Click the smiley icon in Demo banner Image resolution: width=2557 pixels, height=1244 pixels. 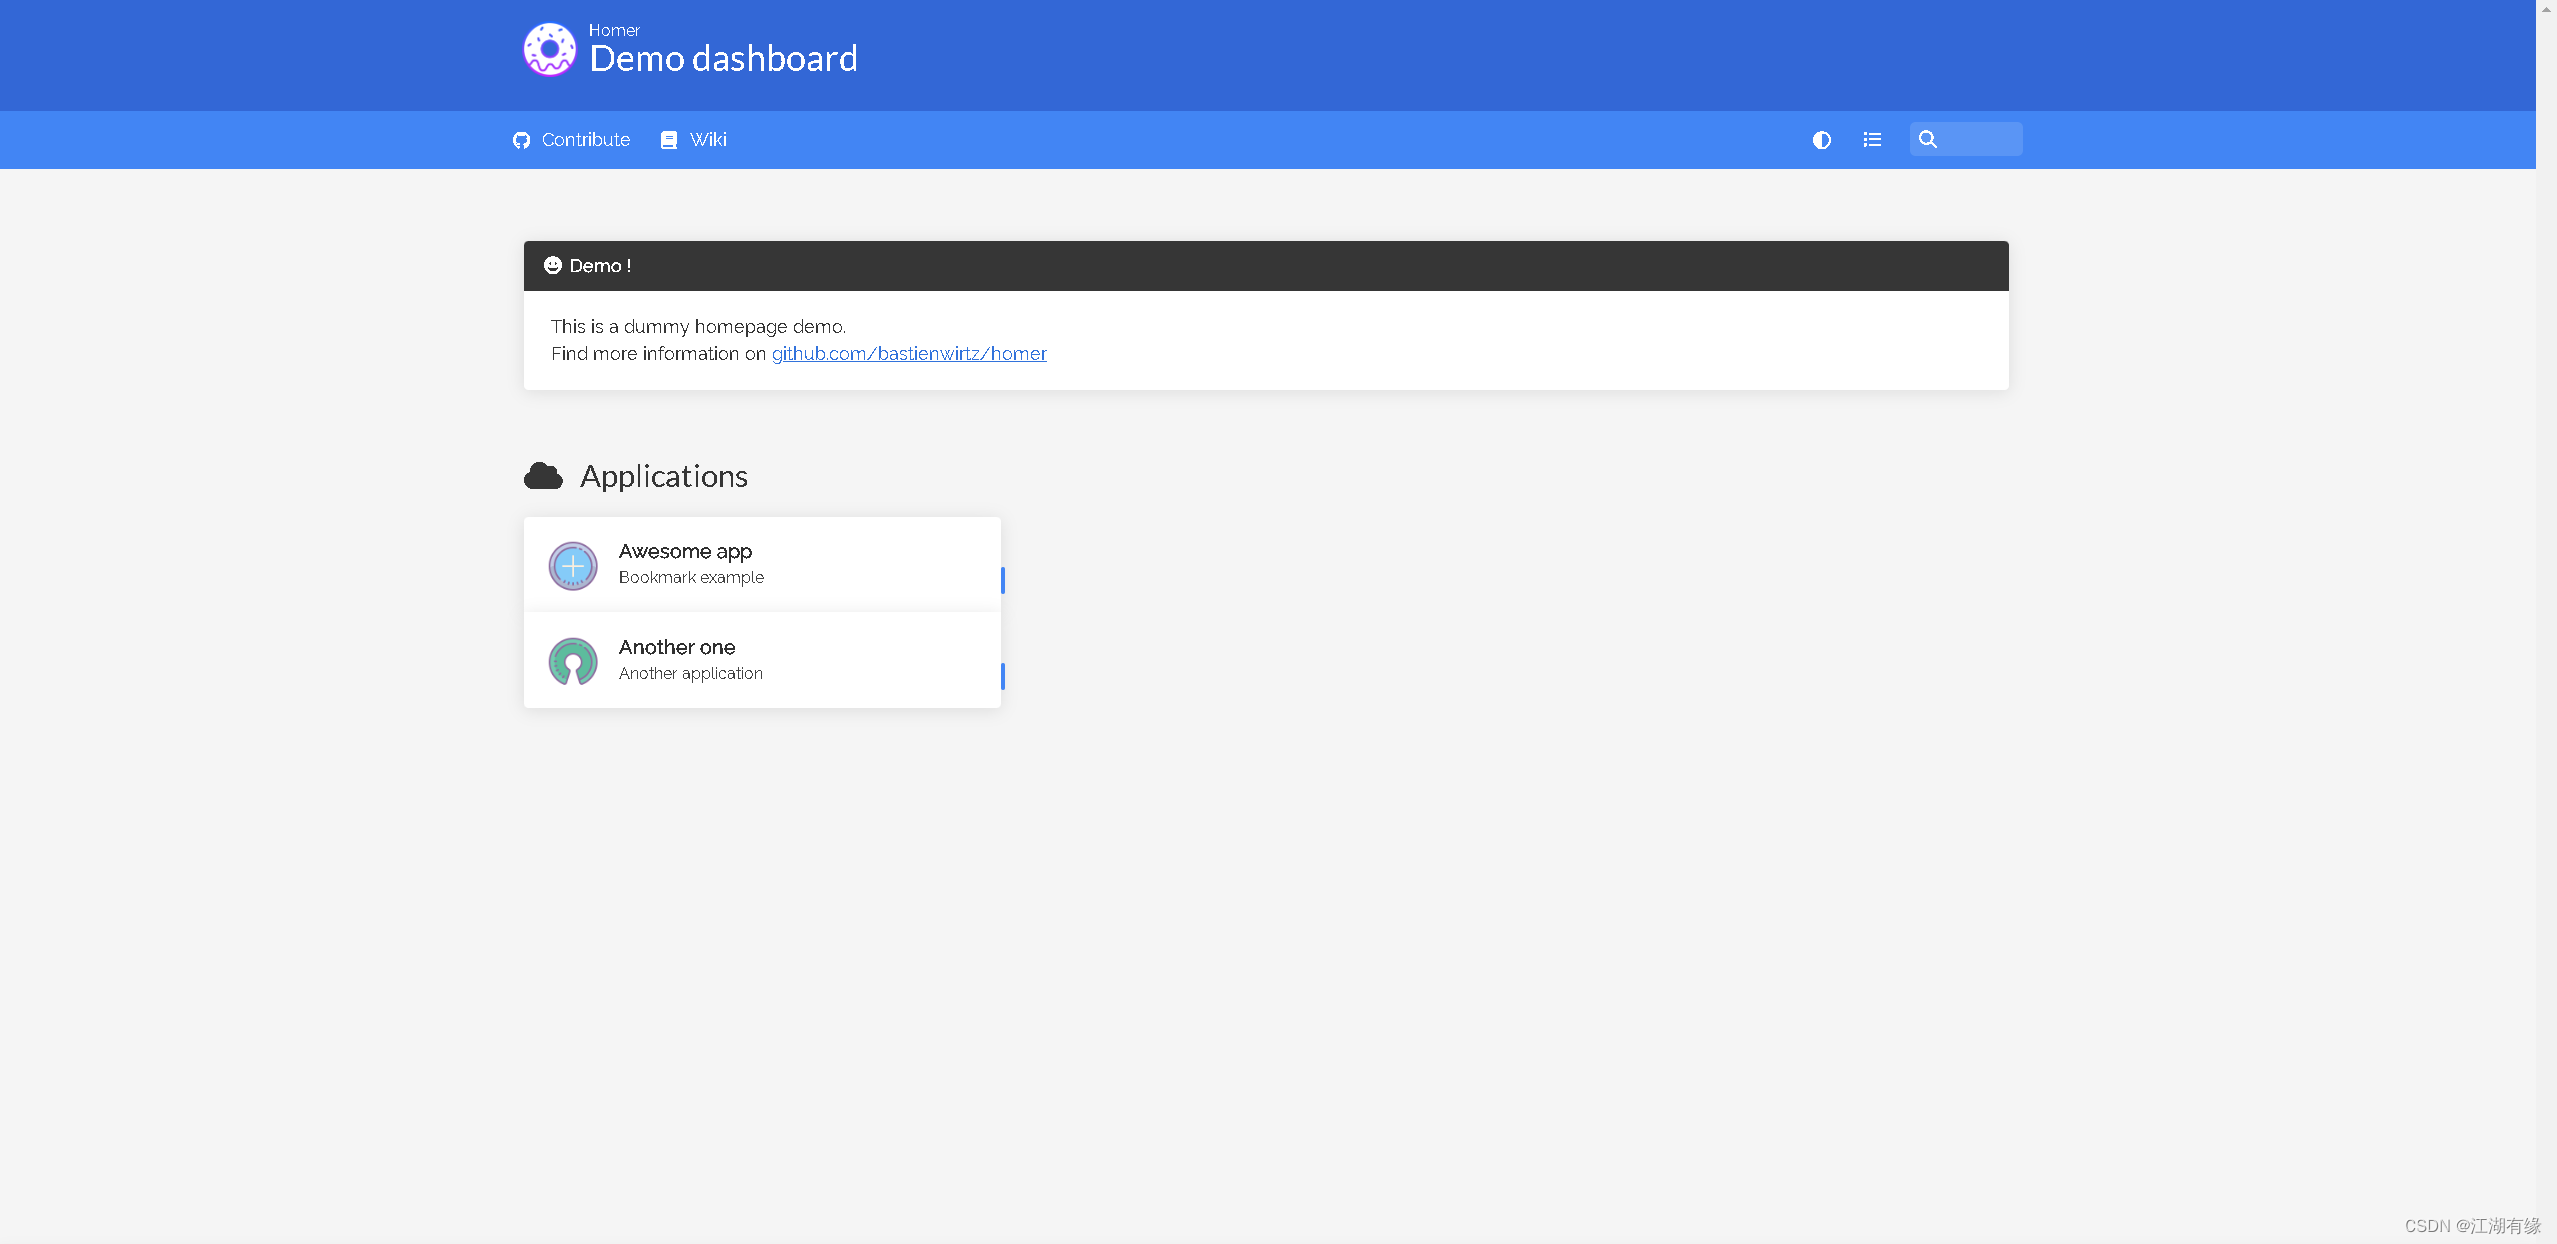pyautogui.click(x=553, y=265)
